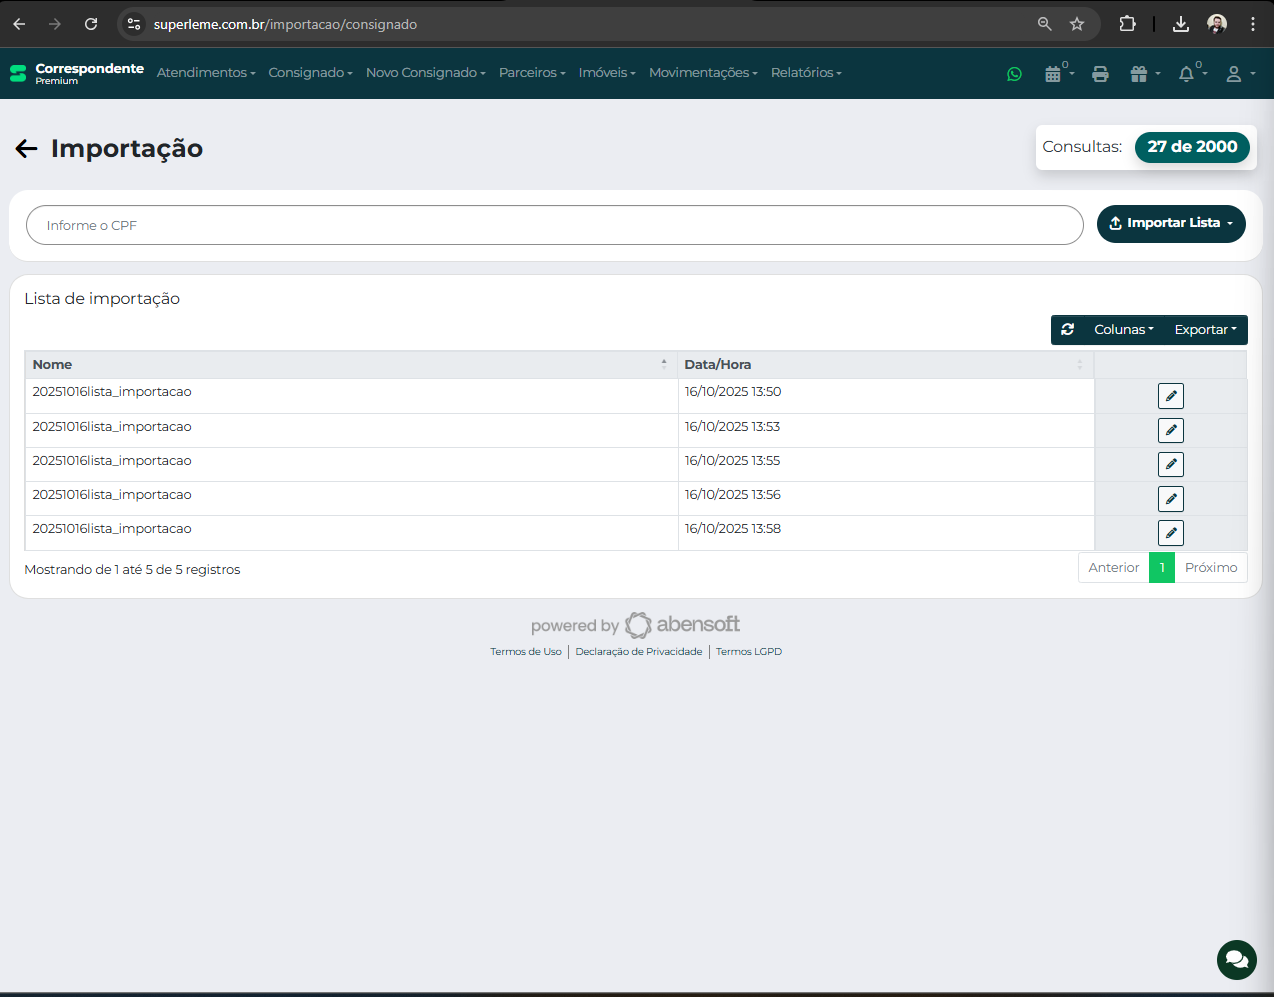
Task: Open the Atendimentos menu
Action: (205, 73)
